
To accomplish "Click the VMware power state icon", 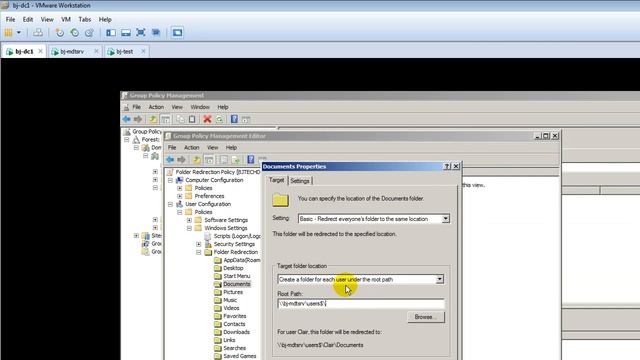I will coord(8,33).
